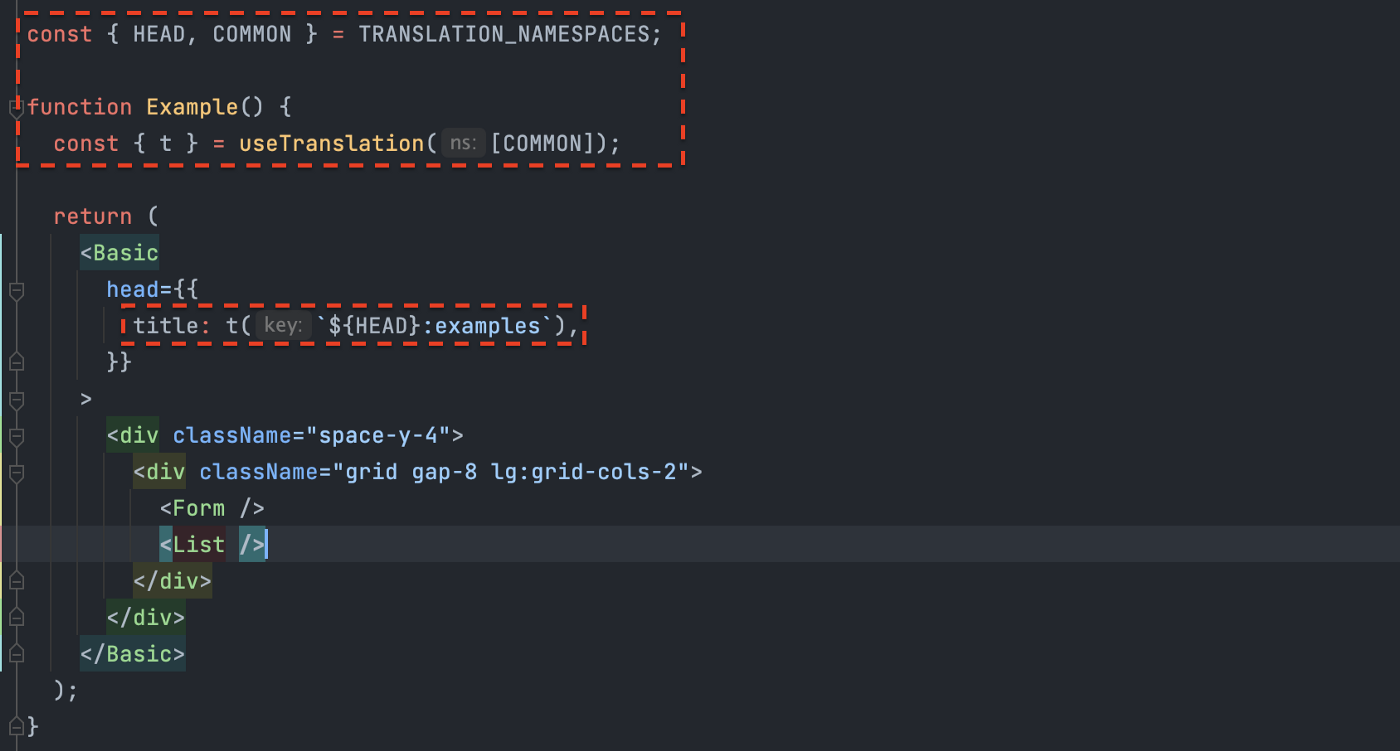Viewport: 1400px width, 751px height.
Task: Click the yellow gutter marker near the grid div
Action: click(3, 478)
